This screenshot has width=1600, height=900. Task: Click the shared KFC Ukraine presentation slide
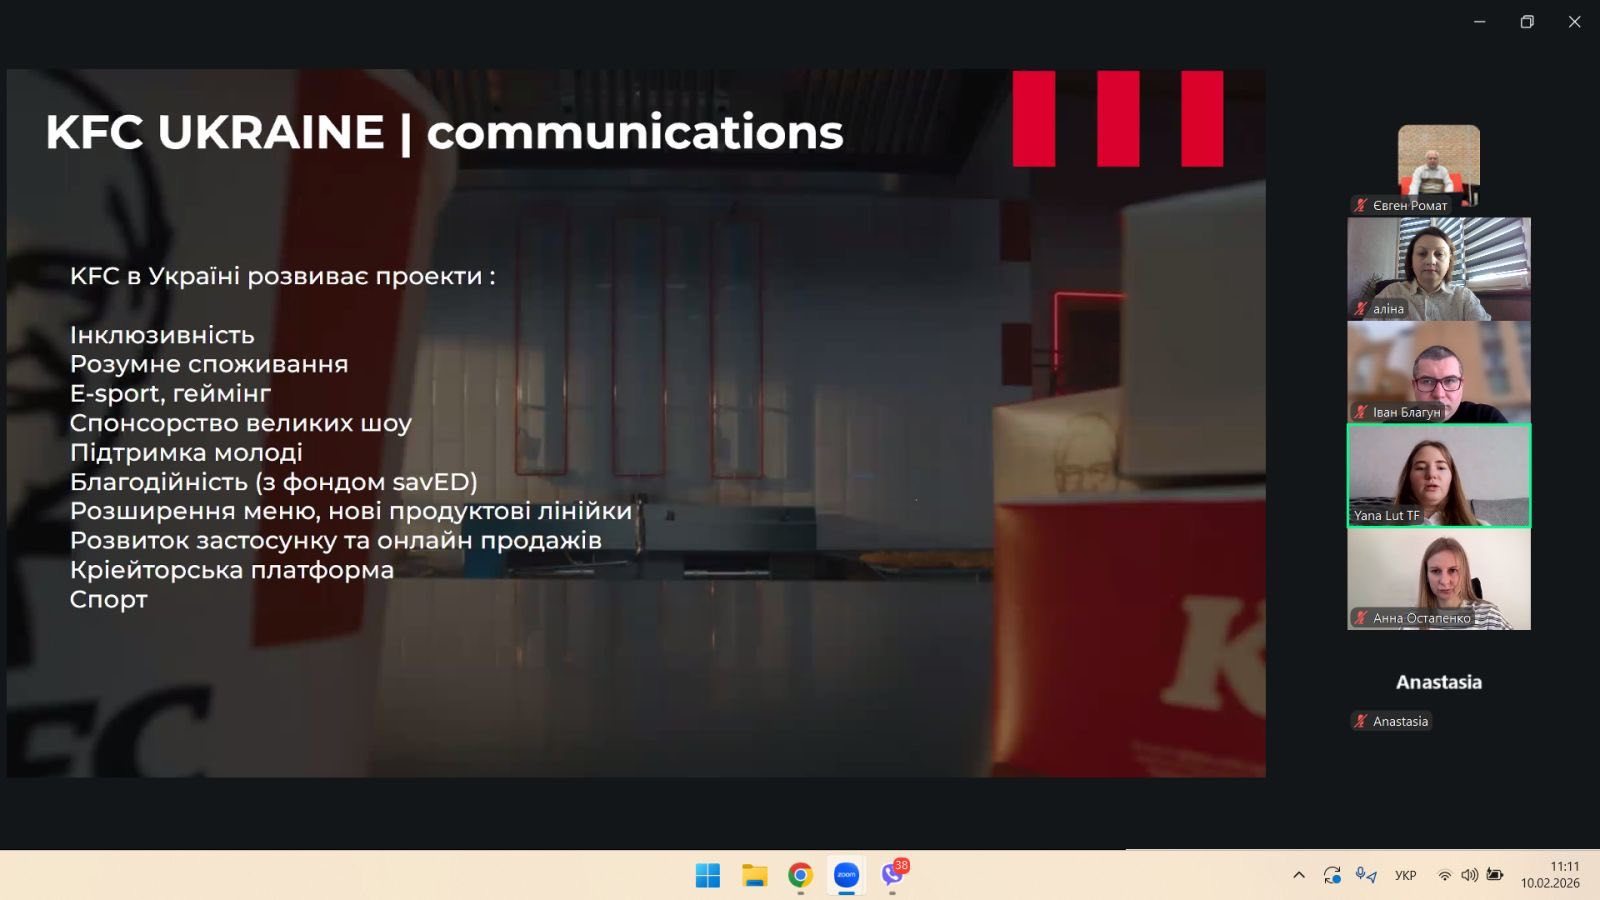click(x=636, y=422)
